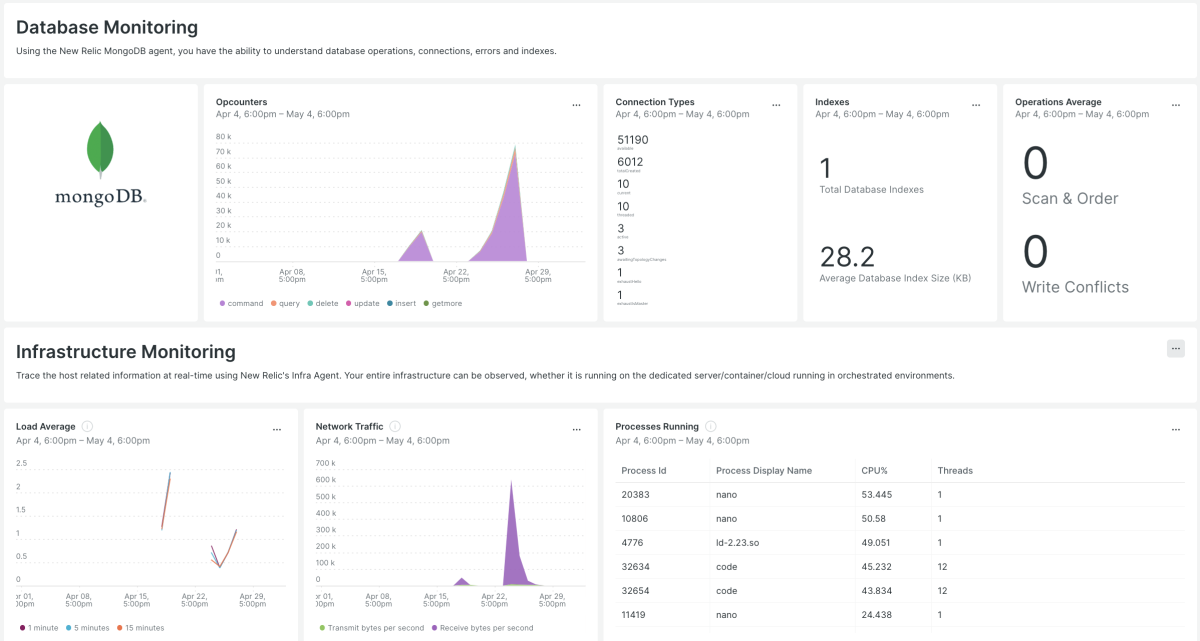This screenshot has width=1200, height=641.
Task: Click the Threads column header
Action: [954, 470]
